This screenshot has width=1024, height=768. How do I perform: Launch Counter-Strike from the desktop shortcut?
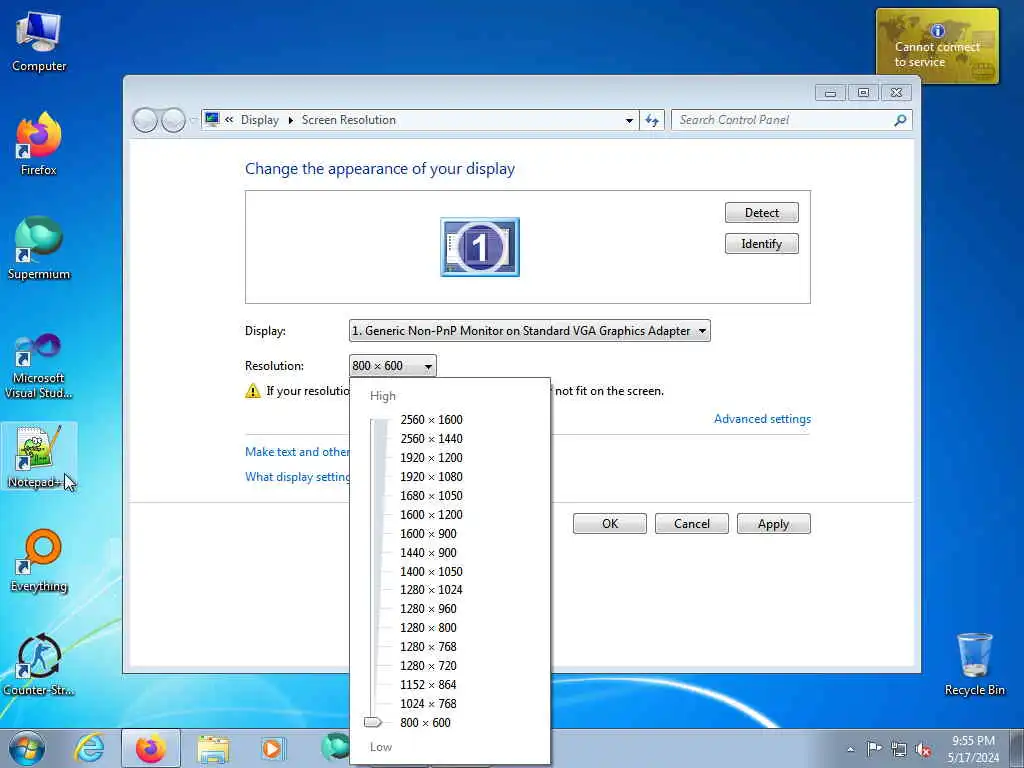pos(39,664)
